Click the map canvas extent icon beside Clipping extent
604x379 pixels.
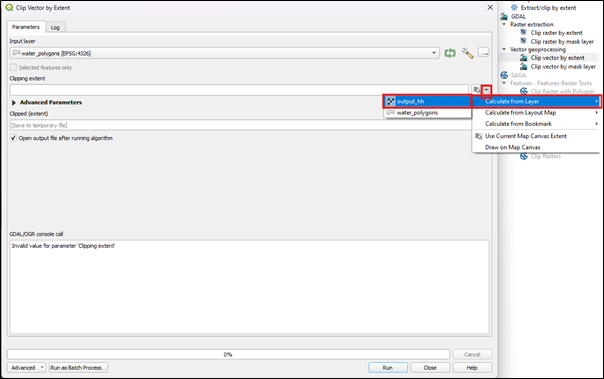coord(477,90)
